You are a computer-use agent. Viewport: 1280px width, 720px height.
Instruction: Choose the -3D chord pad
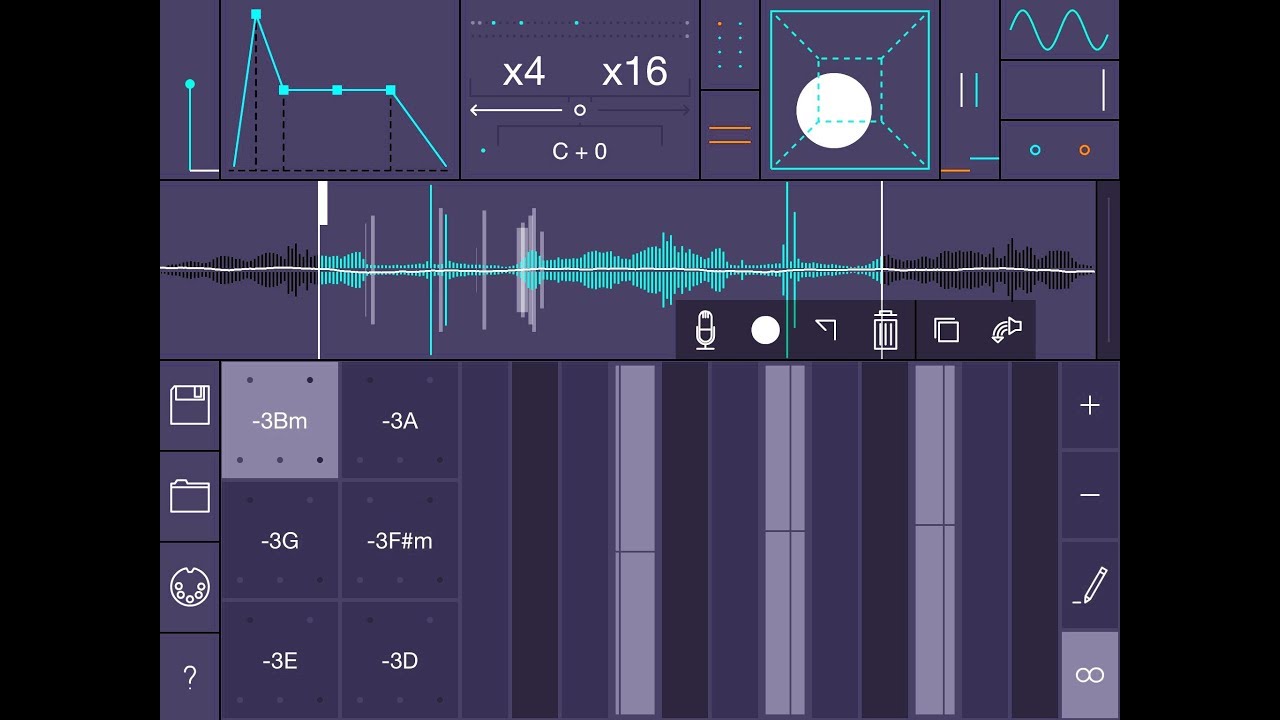tap(400, 660)
